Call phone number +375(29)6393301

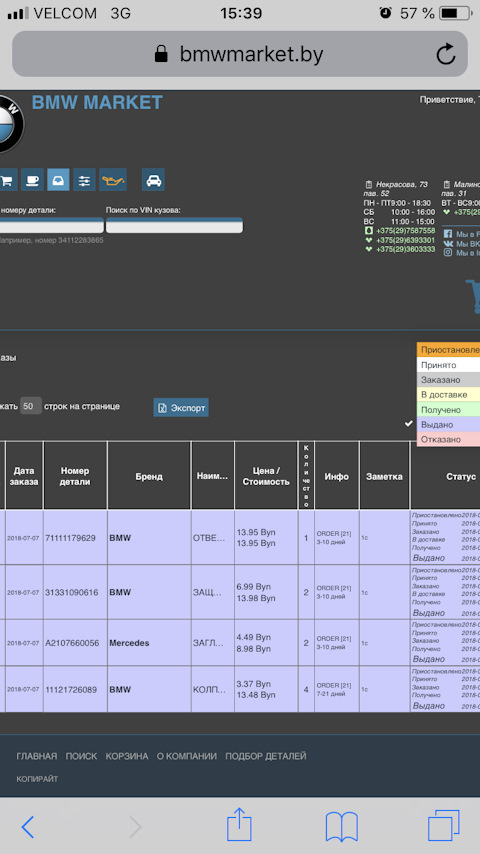pos(405,240)
